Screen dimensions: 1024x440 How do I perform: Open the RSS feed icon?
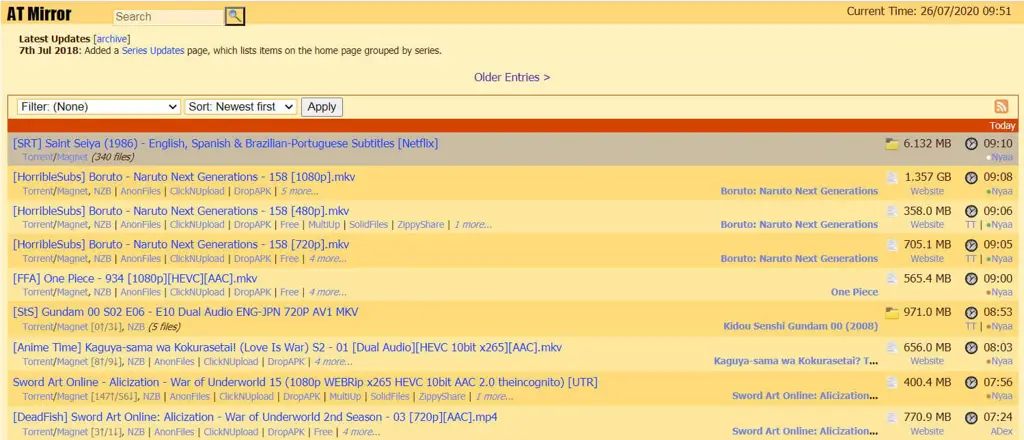click(x=1001, y=106)
